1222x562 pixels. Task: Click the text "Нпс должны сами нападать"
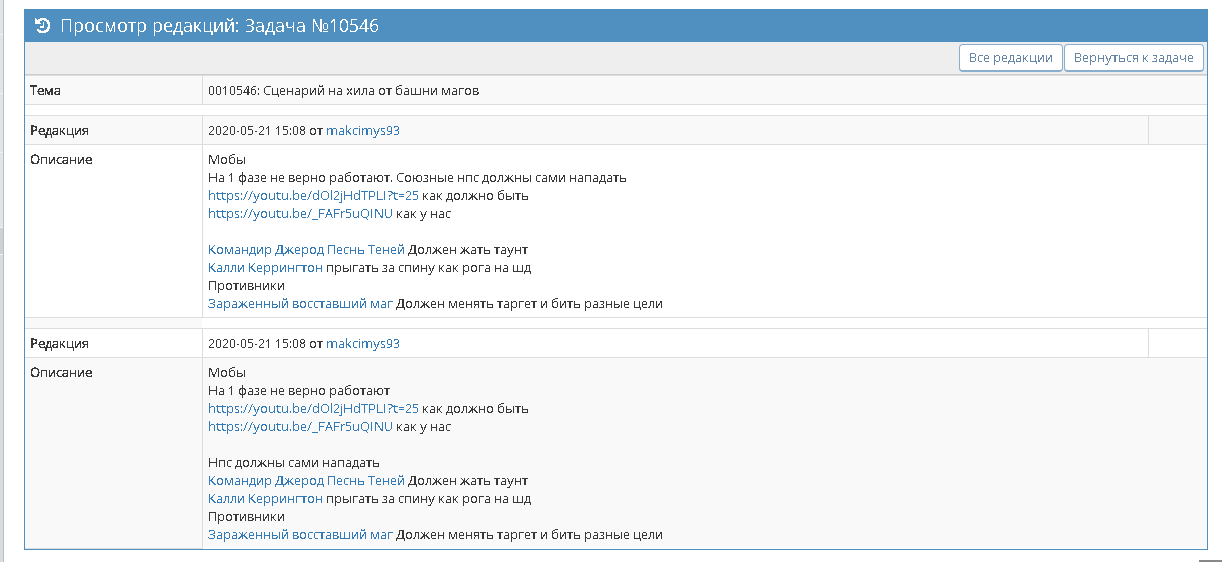(293, 463)
